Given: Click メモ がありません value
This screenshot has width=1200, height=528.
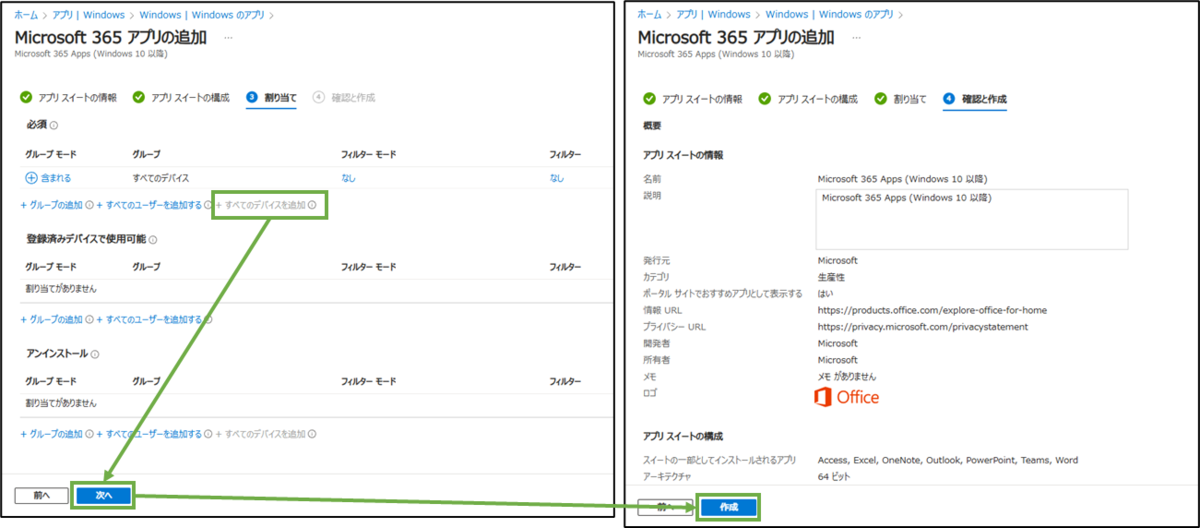Looking at the screenshot, I should pyautogui.click(x=847, y=376).
